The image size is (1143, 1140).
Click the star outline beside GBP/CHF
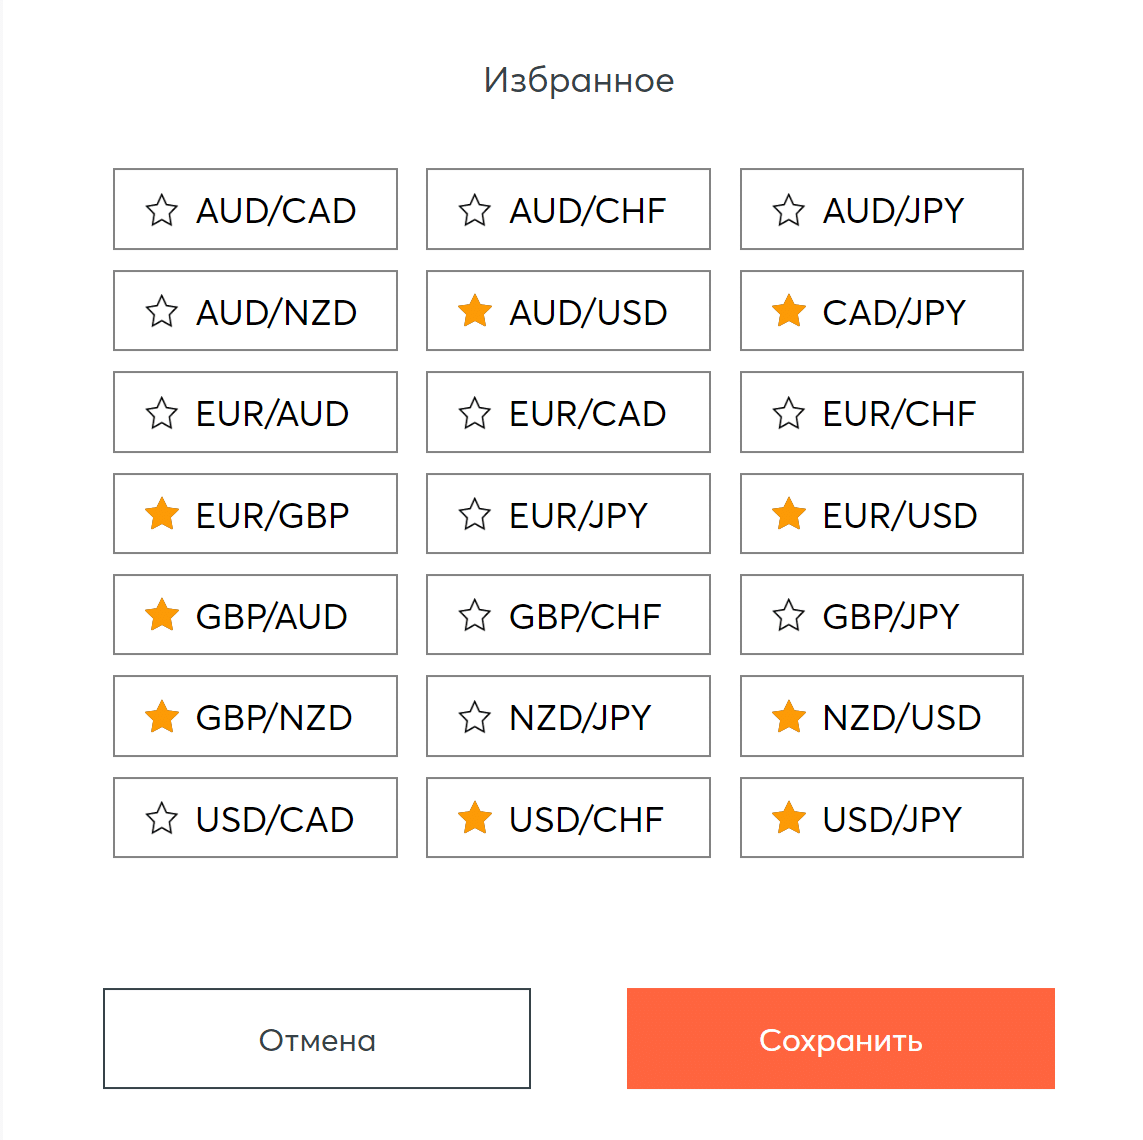(x=474, y=616)
